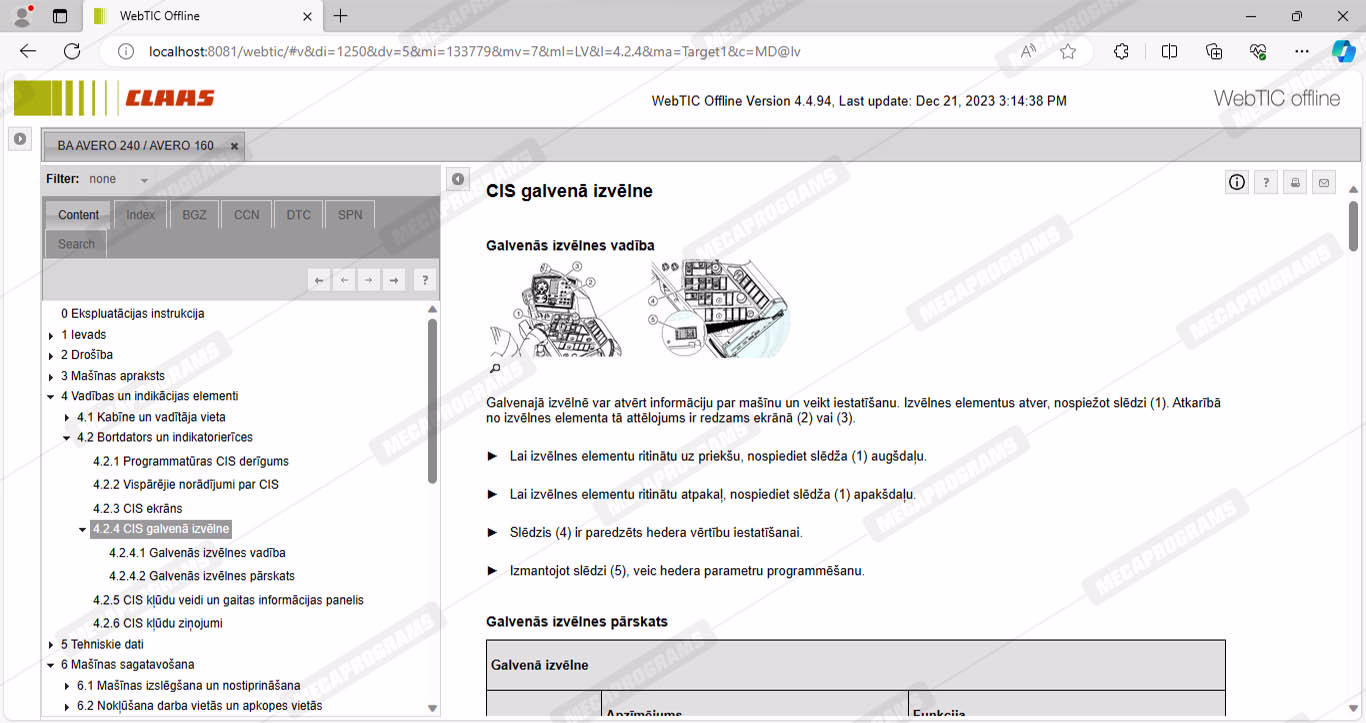The width and height of the screenshot is (1366, 723).
Task: Collapse navigation pane with arrow beside heading
Action: tap(457, 179)
